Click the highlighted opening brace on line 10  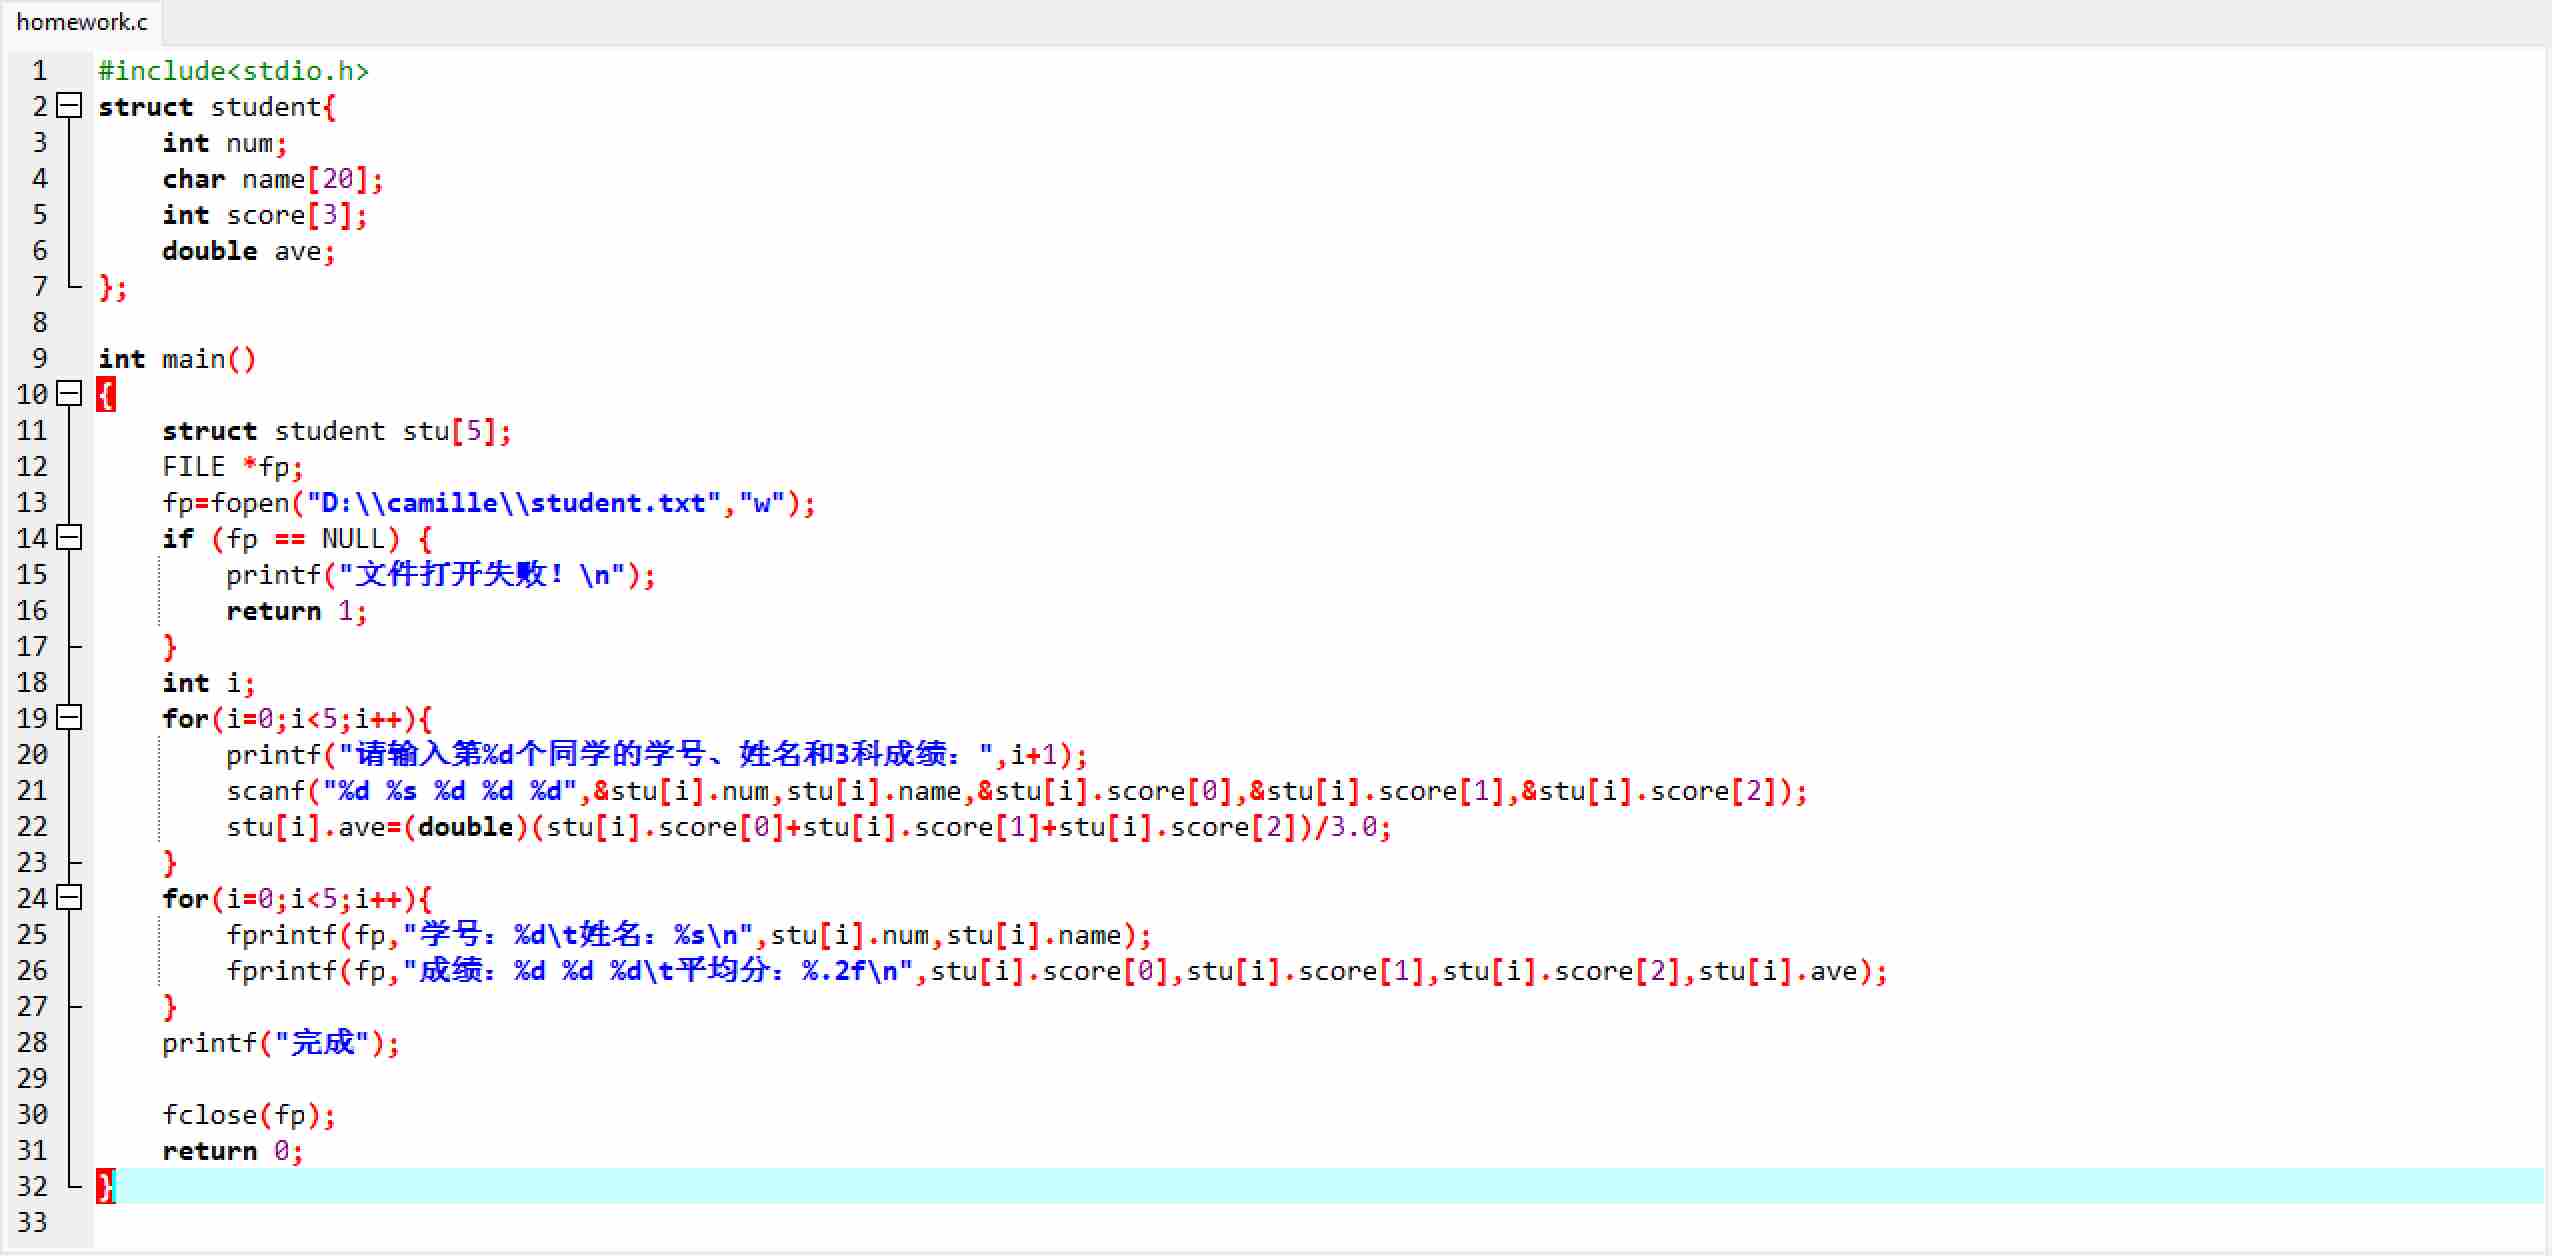(106, 394)
